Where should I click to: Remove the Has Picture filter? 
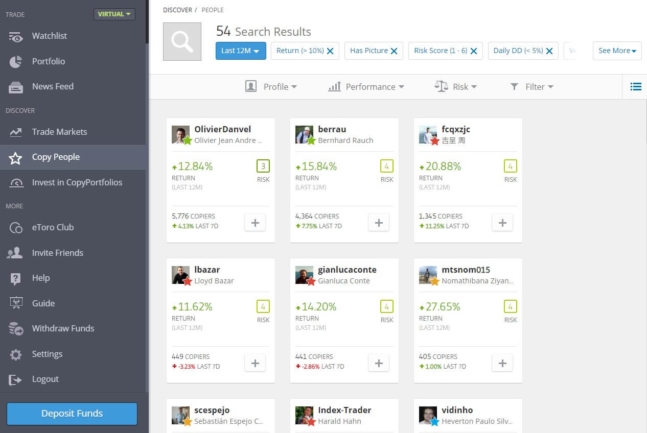click(x=394, y=51)
